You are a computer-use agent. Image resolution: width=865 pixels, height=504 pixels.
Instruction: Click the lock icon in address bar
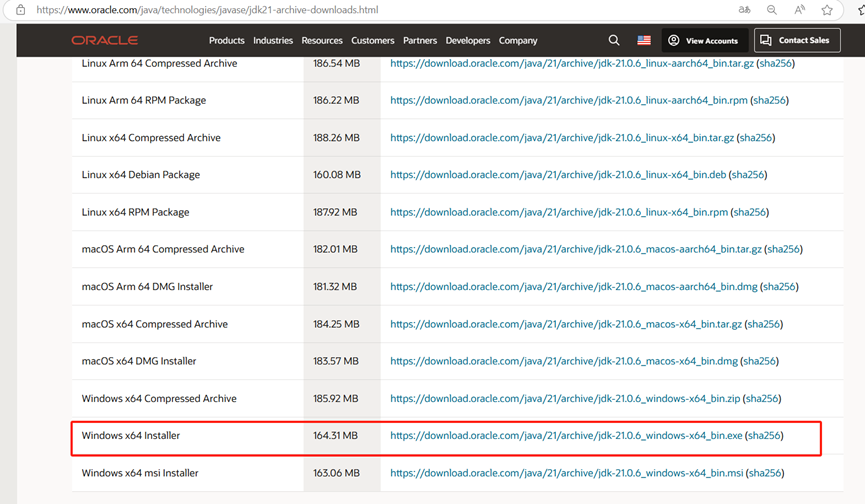coord(19,10)
